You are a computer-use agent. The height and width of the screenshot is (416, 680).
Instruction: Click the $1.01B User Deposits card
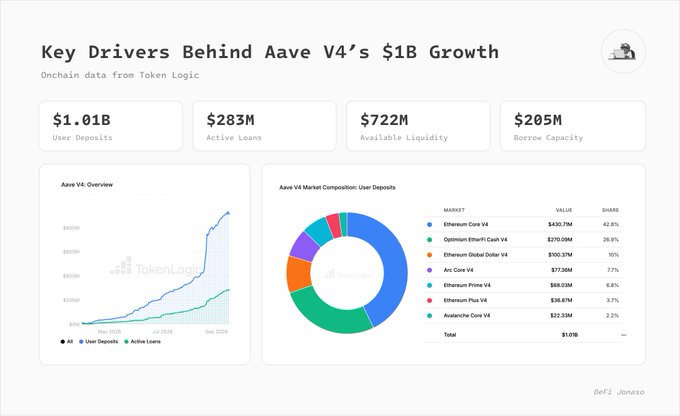[111, 126]
